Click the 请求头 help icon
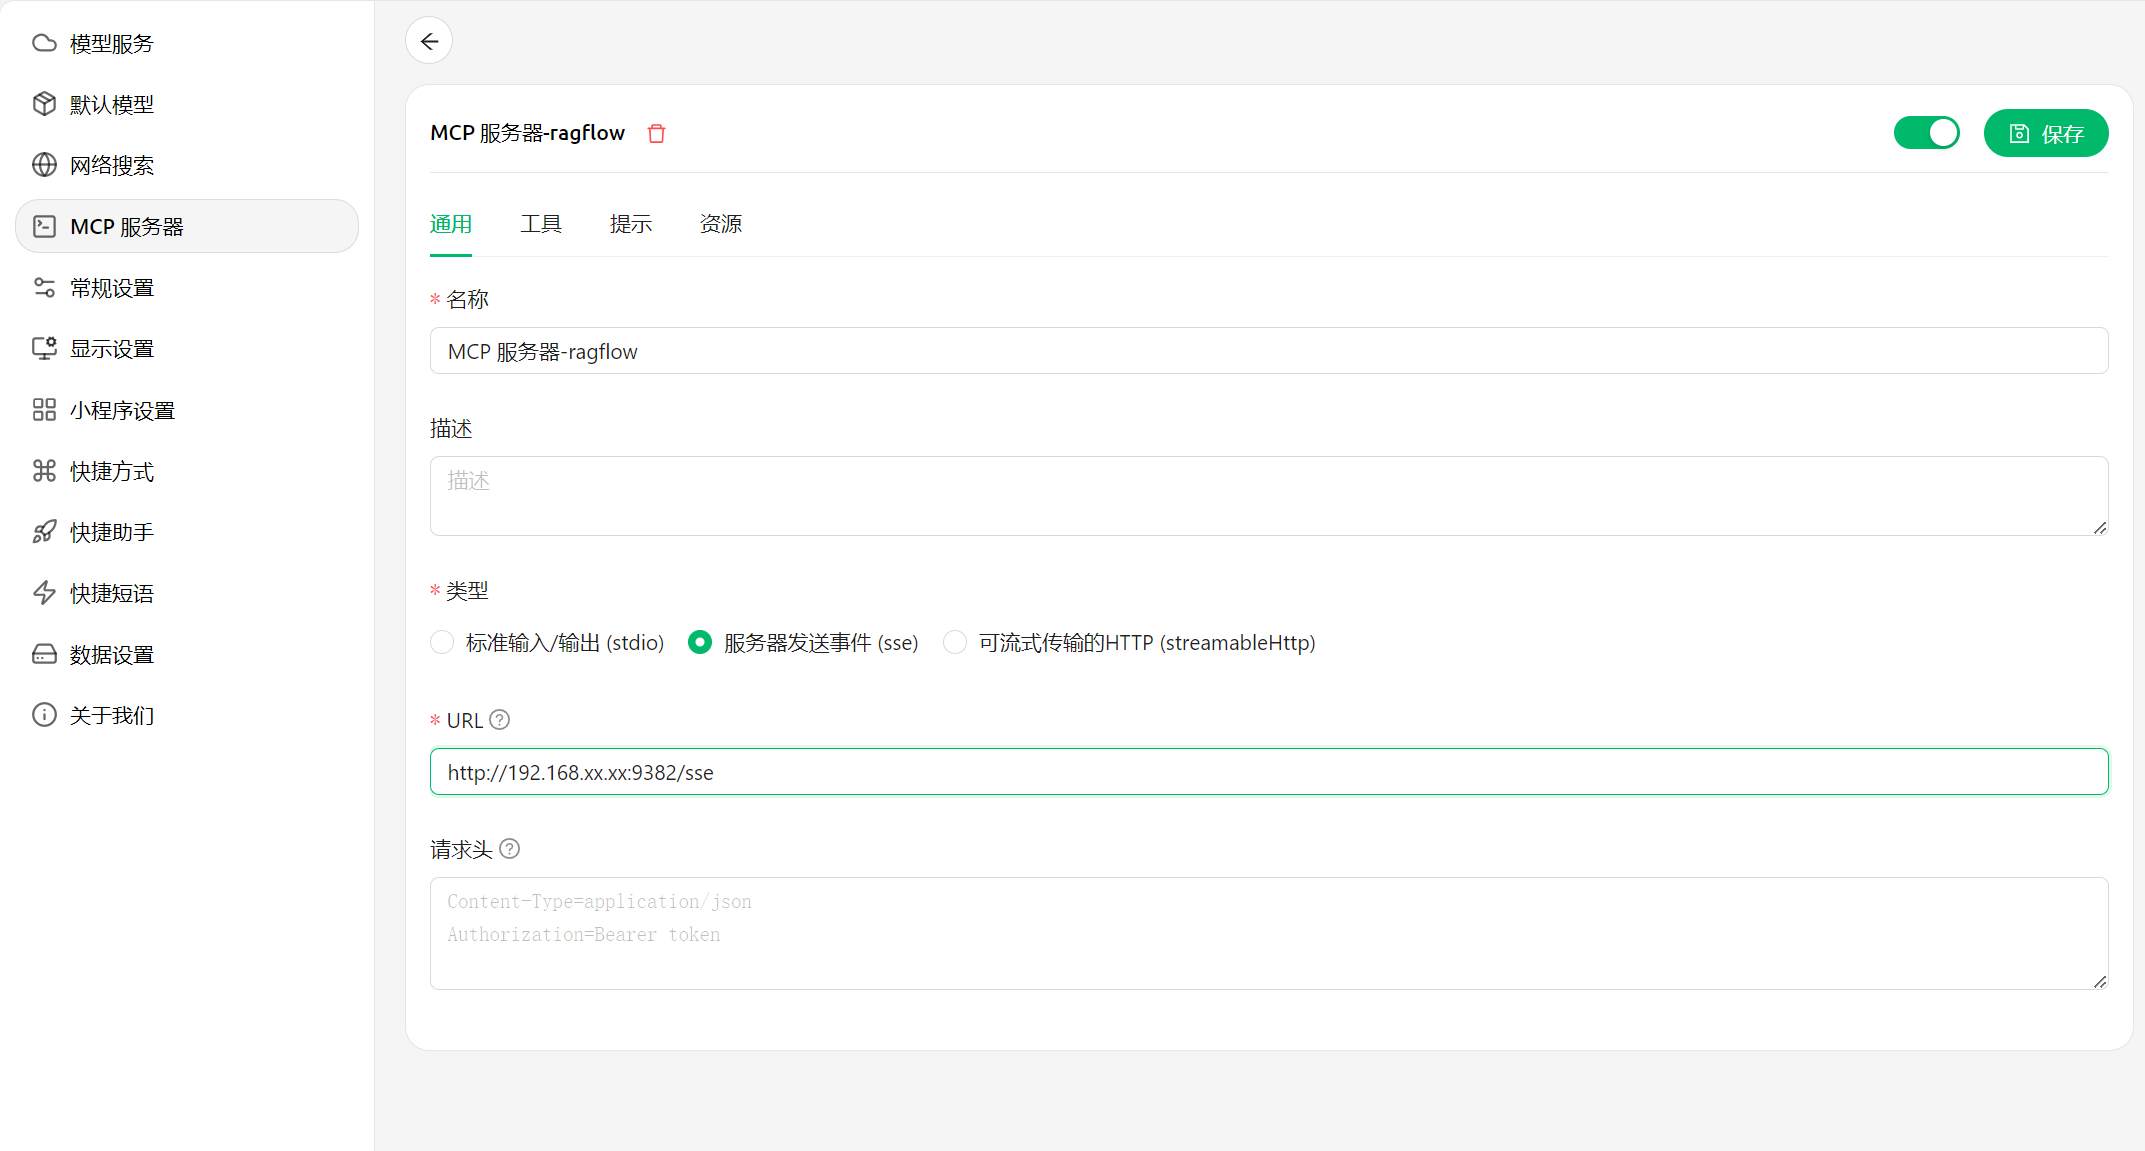The height and width of the screenshot is (1151, 2145). coord(510,848)
